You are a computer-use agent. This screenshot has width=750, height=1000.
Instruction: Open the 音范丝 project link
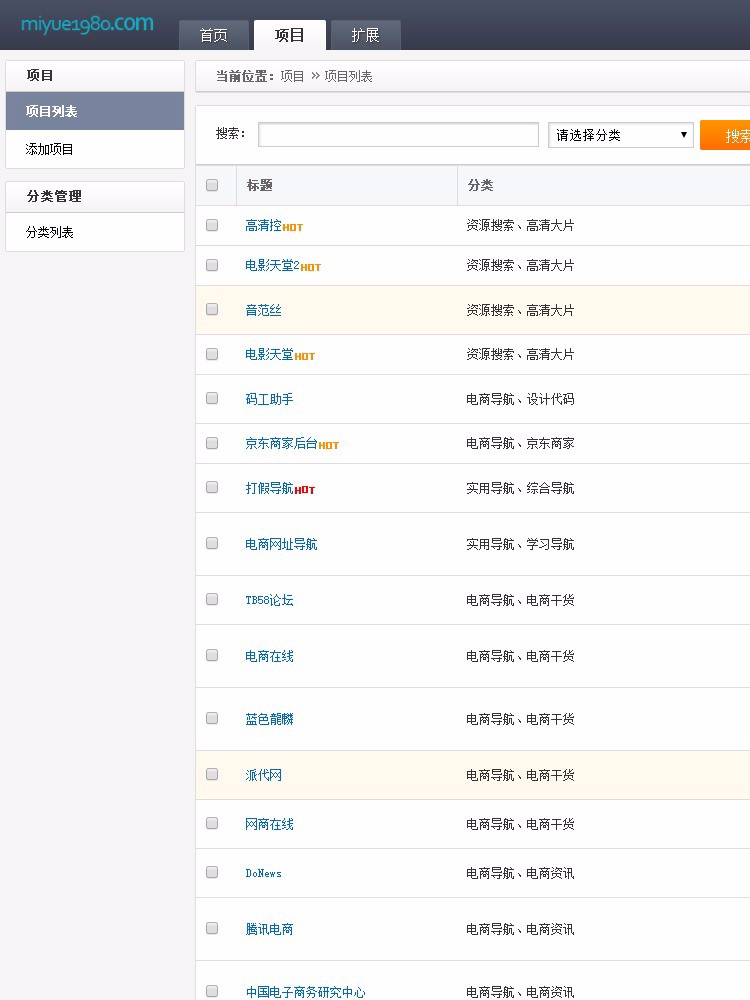click(x=263, y=310)
